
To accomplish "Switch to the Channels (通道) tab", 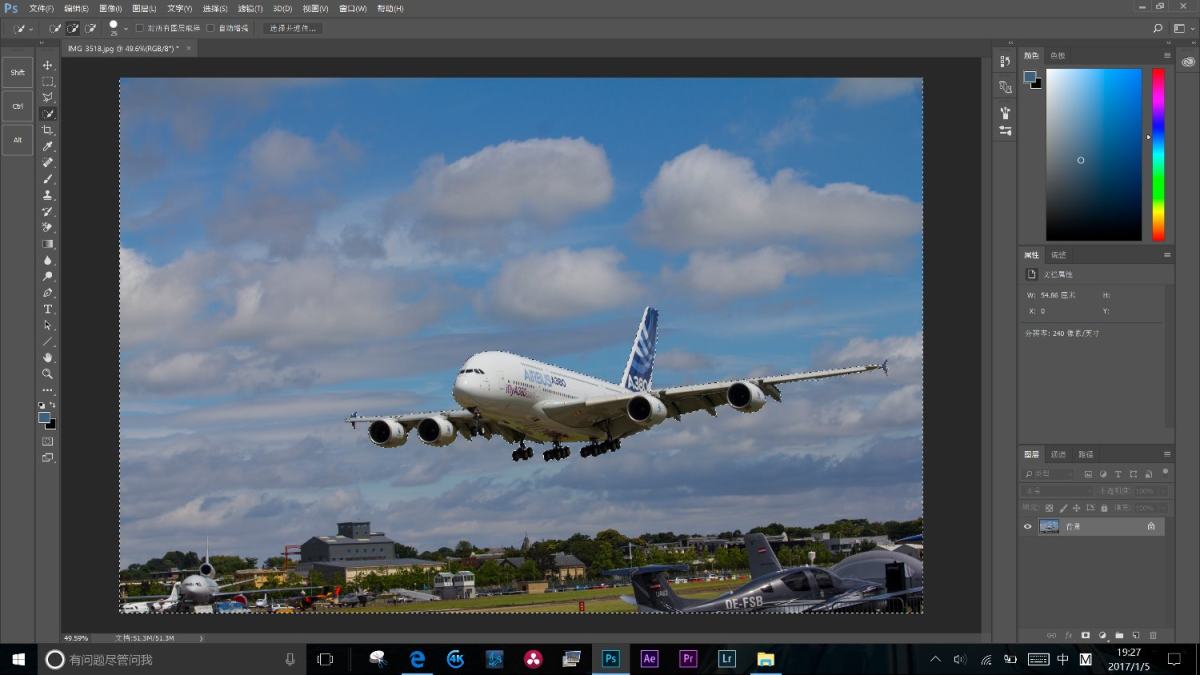I will pos(1059,454).
